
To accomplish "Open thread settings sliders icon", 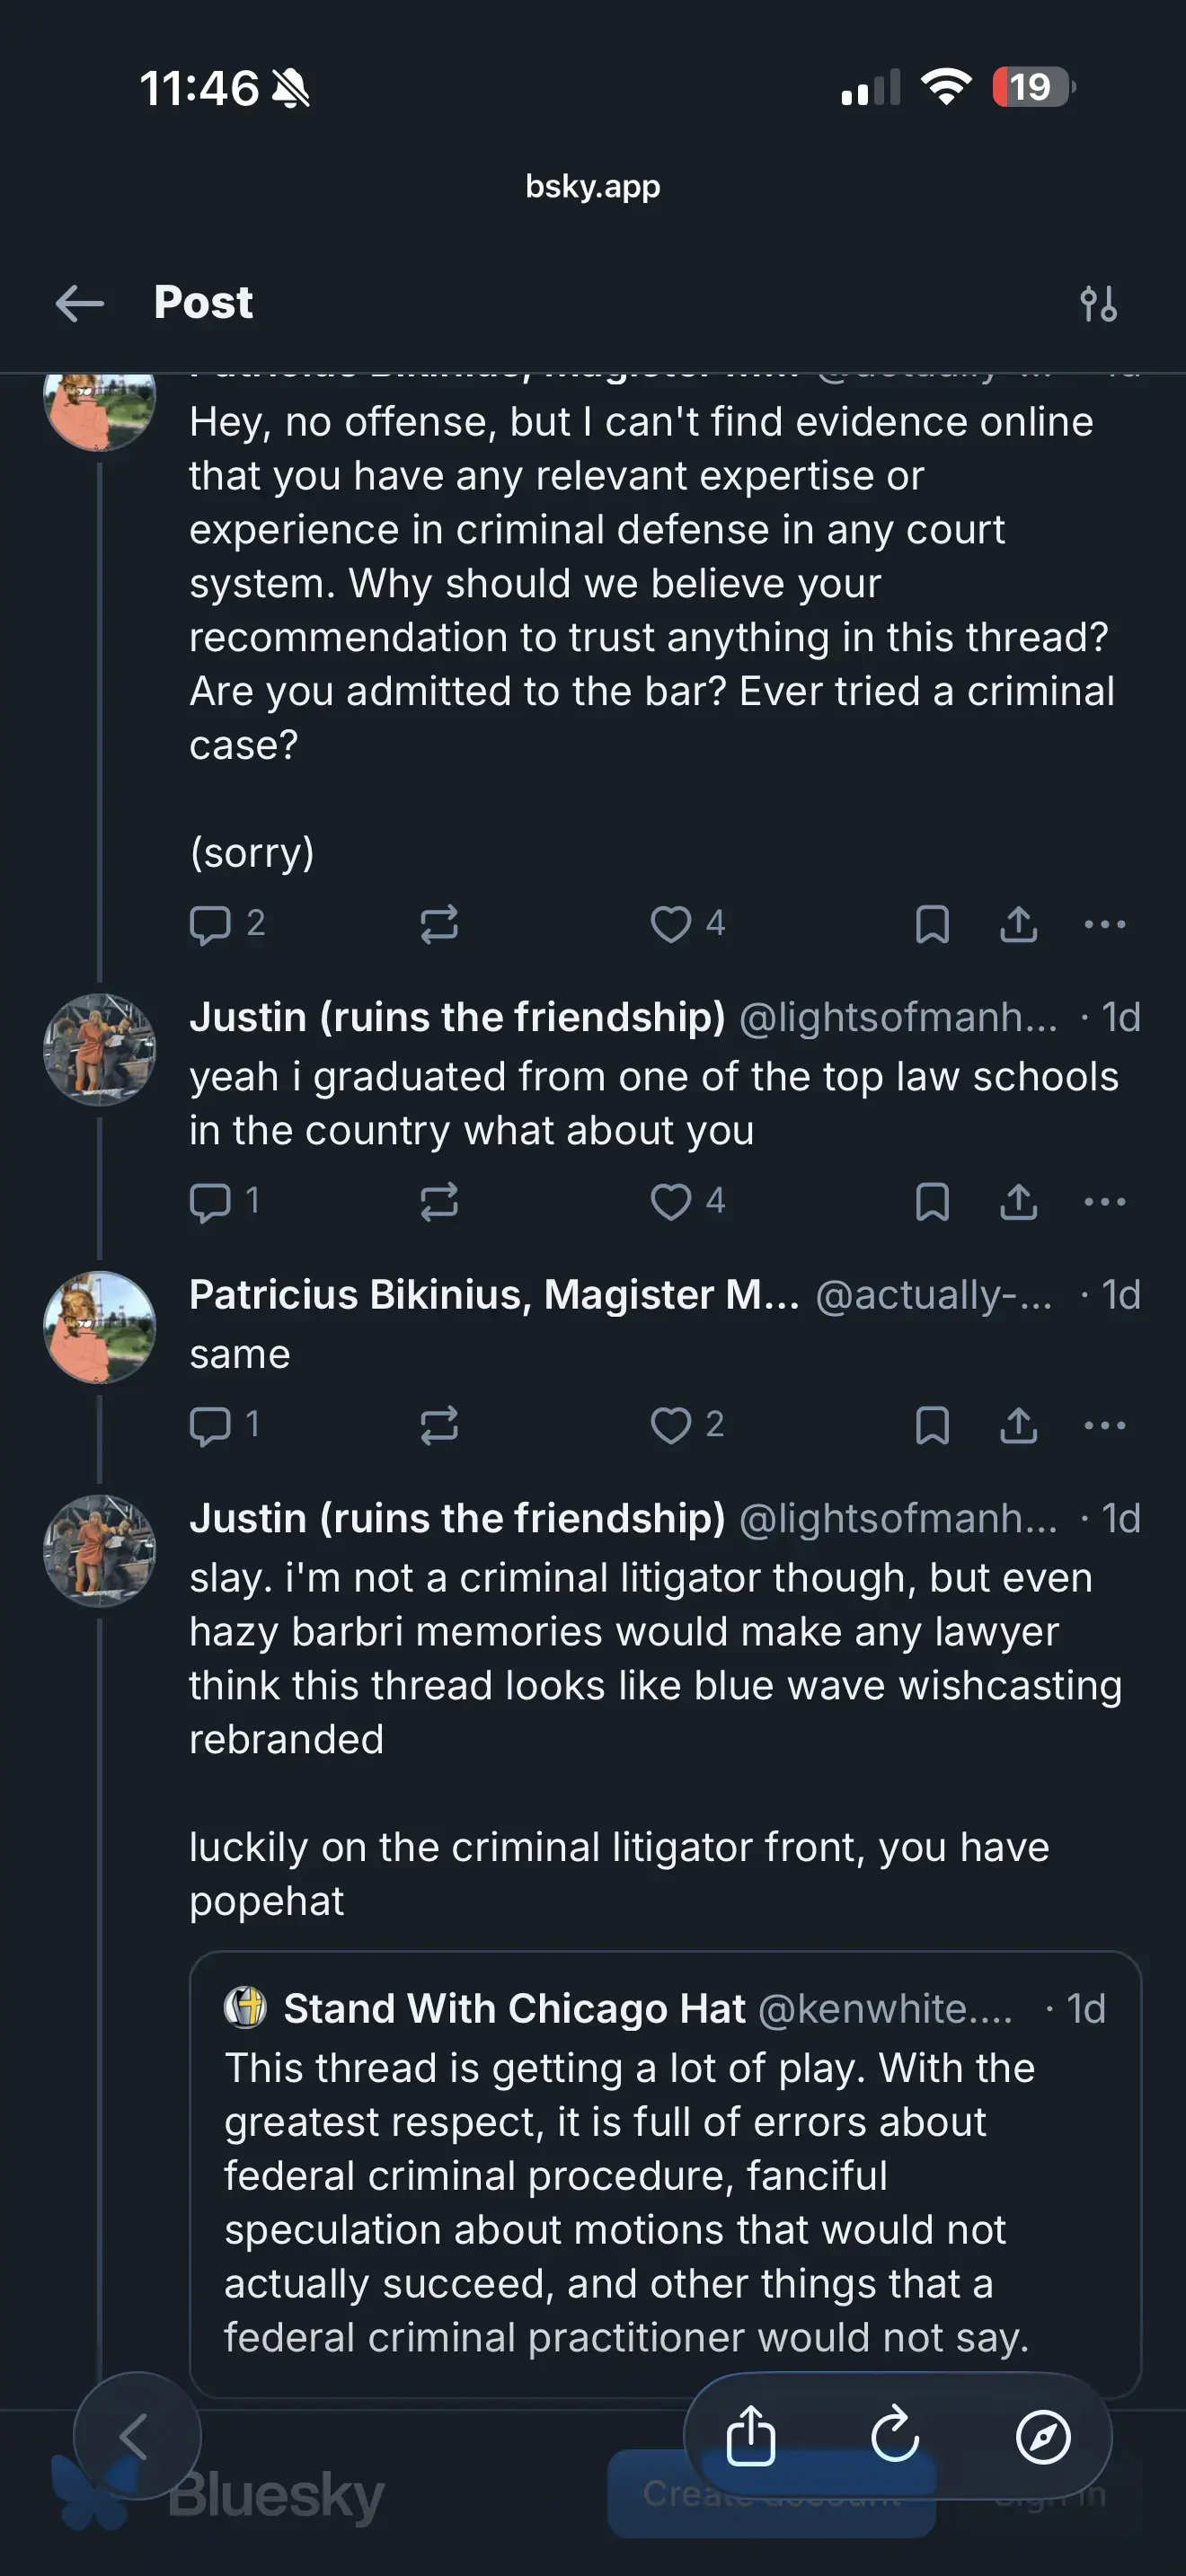I will [1098, 303].
